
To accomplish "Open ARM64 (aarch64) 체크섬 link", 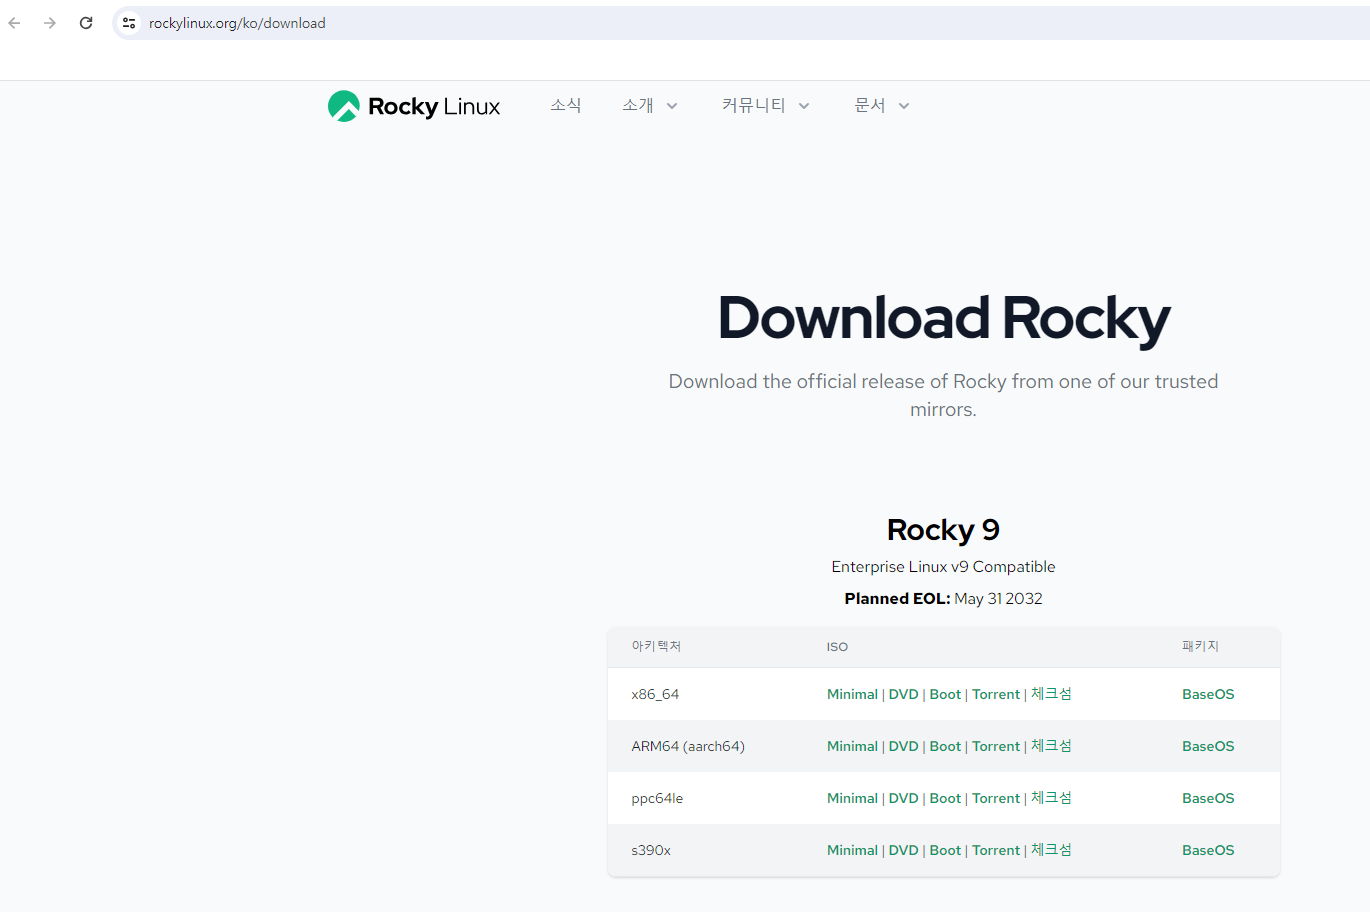I will (x=1051, y=746).
